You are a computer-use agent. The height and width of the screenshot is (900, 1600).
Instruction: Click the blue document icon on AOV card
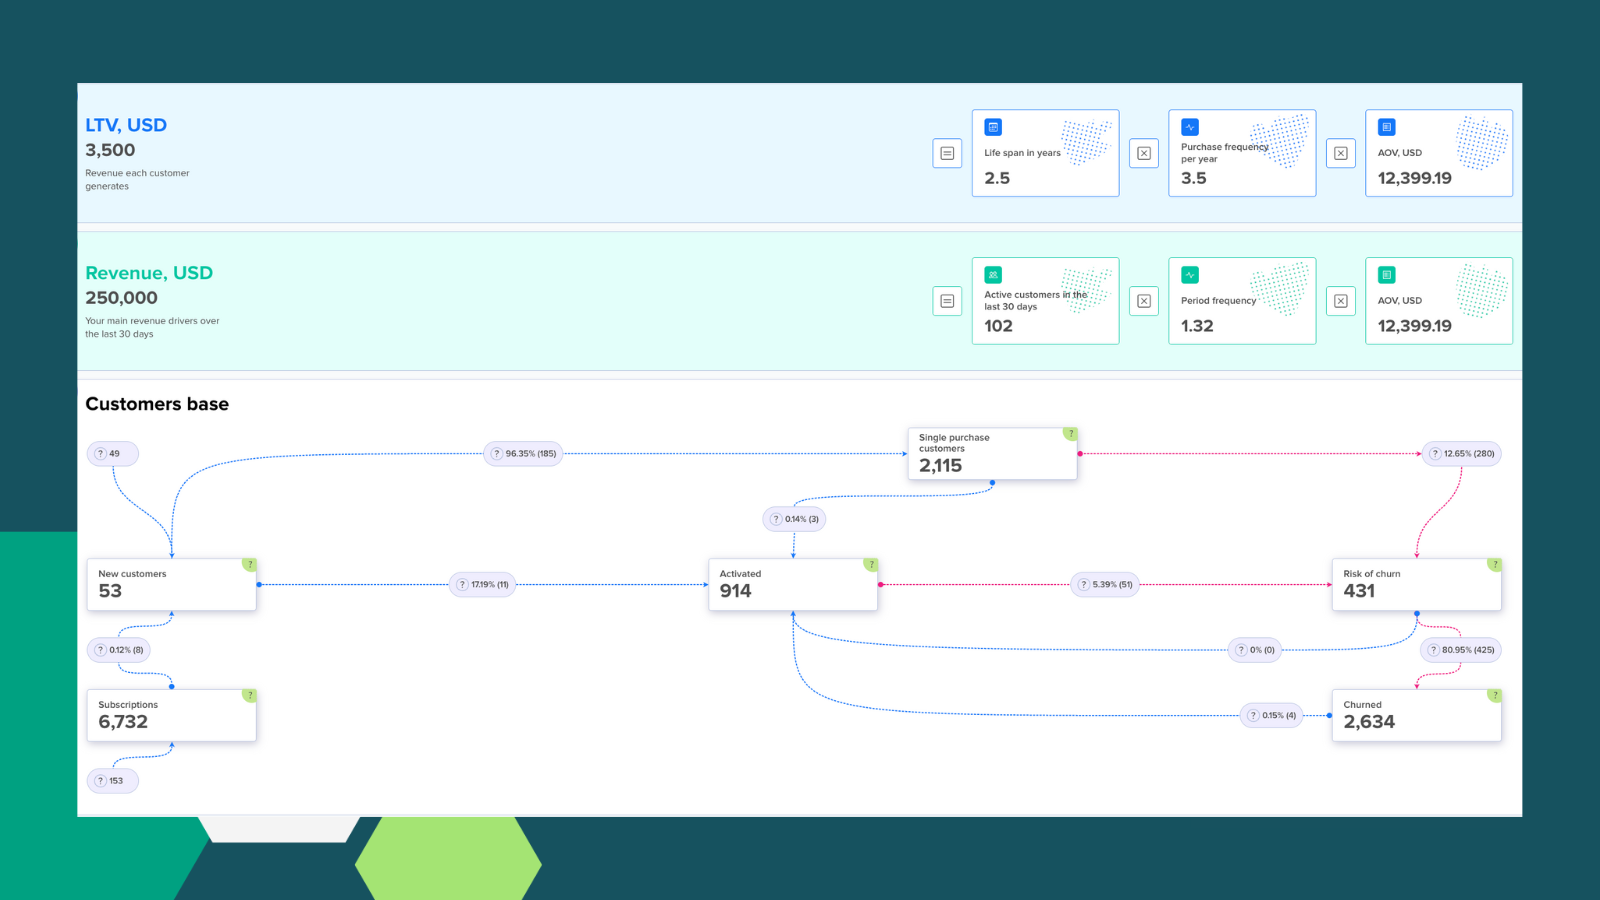1385,127
